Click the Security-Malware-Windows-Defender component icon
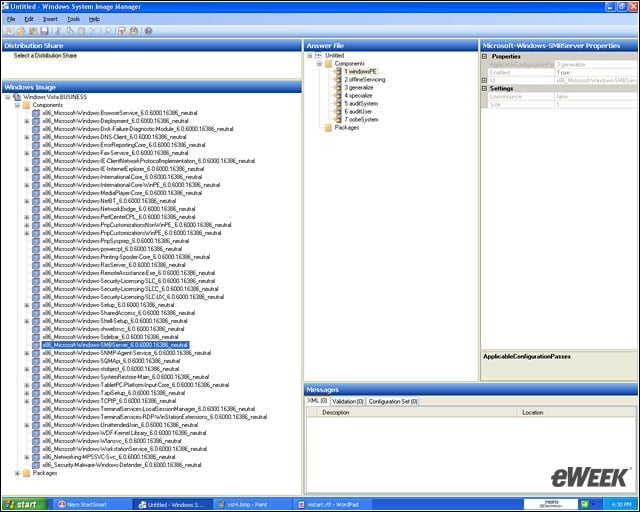 (36, 465)
